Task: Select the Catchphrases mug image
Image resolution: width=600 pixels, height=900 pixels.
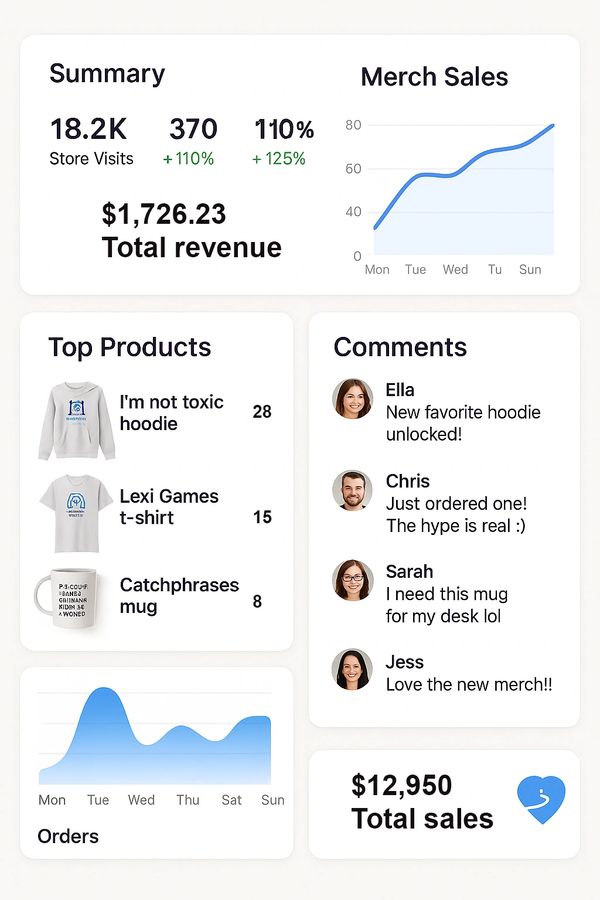Action: [70, 598]
